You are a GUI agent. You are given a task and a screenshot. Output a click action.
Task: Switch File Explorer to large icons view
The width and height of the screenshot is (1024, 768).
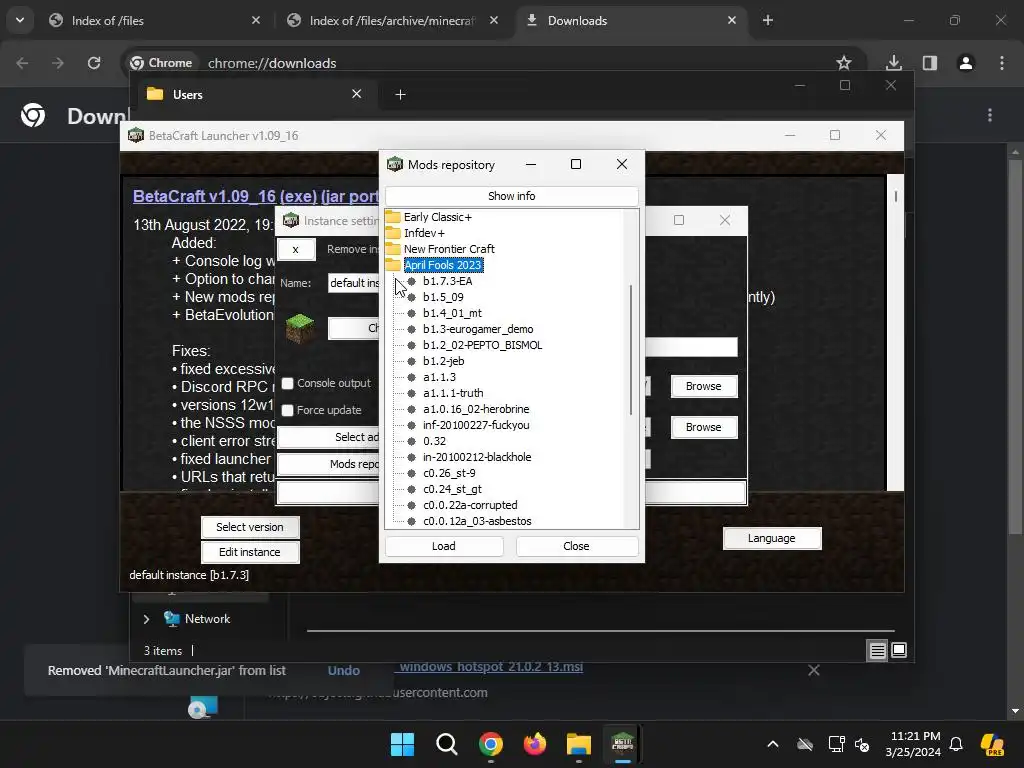(899, 650)
